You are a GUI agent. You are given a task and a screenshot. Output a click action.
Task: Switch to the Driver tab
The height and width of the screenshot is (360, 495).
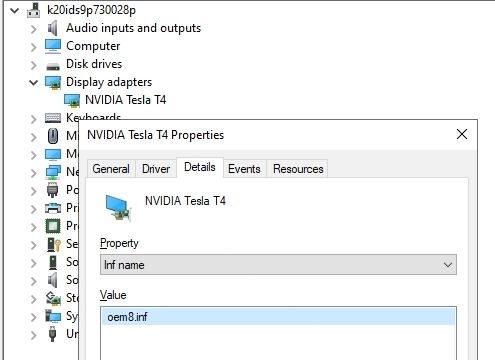point(156,169)
